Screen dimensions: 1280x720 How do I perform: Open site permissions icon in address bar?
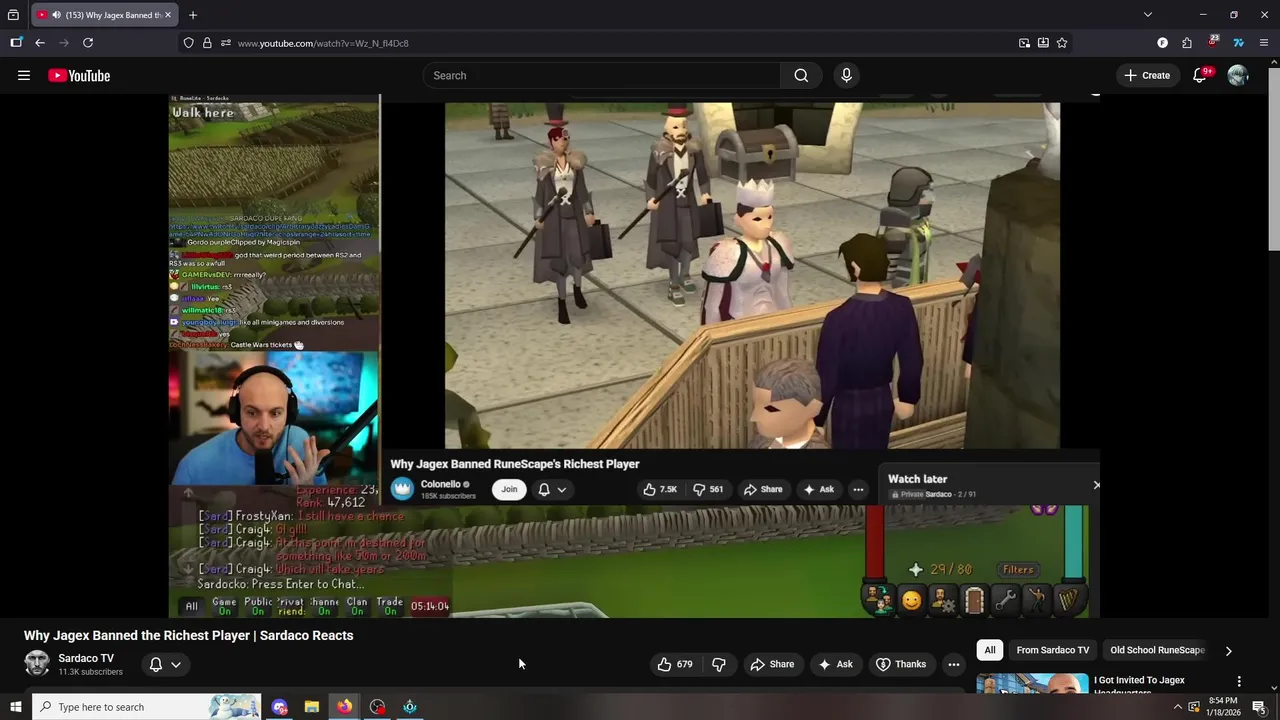[x=226, y=43]
